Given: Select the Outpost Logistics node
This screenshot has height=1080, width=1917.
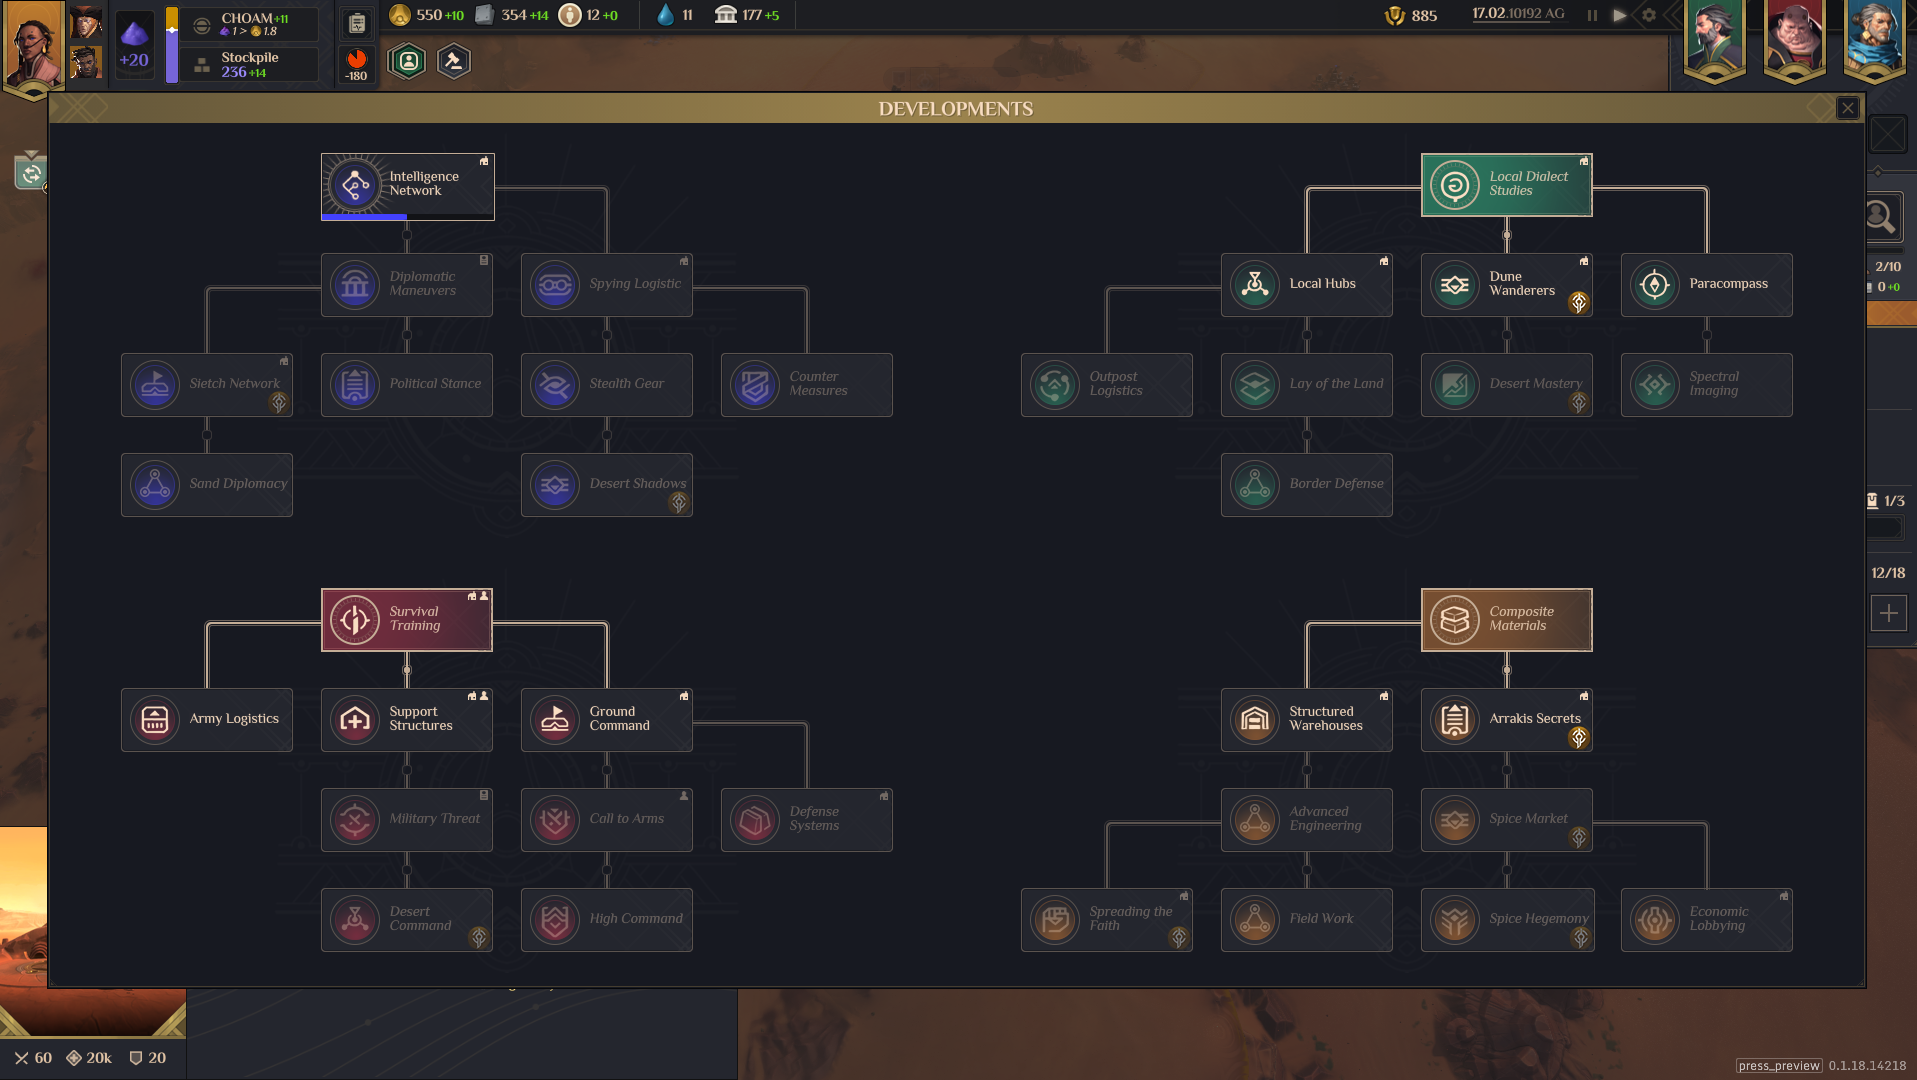Looking at the screenshot, I should pos(1107,385).
